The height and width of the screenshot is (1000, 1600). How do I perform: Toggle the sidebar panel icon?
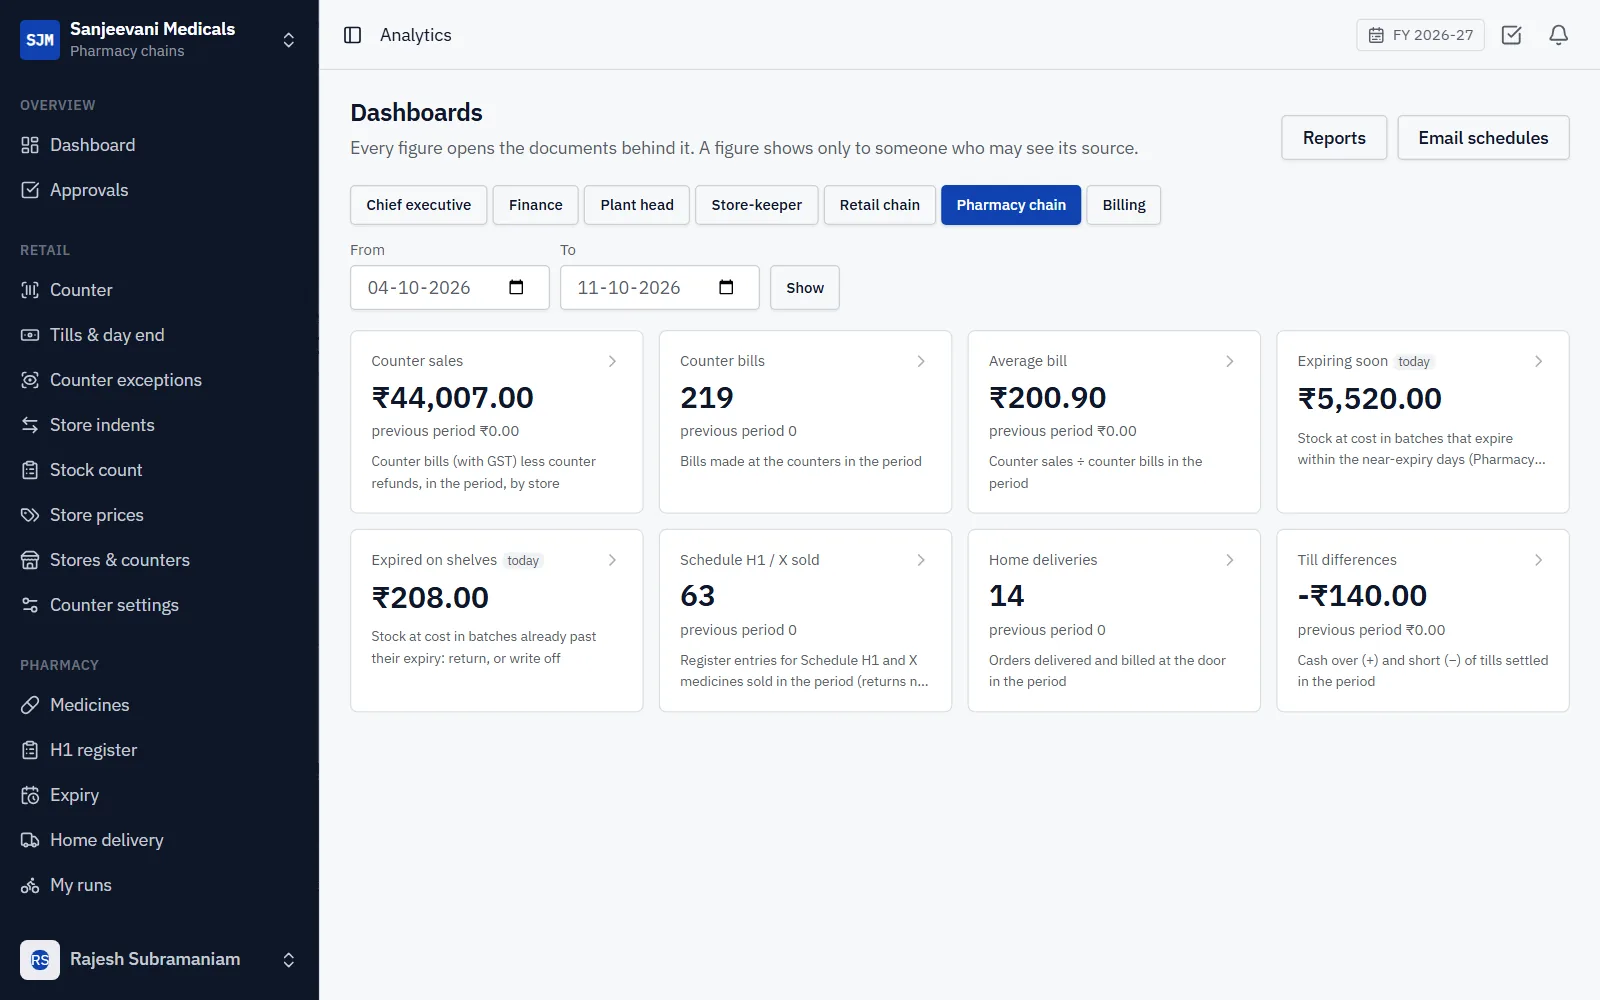point(352,35)
